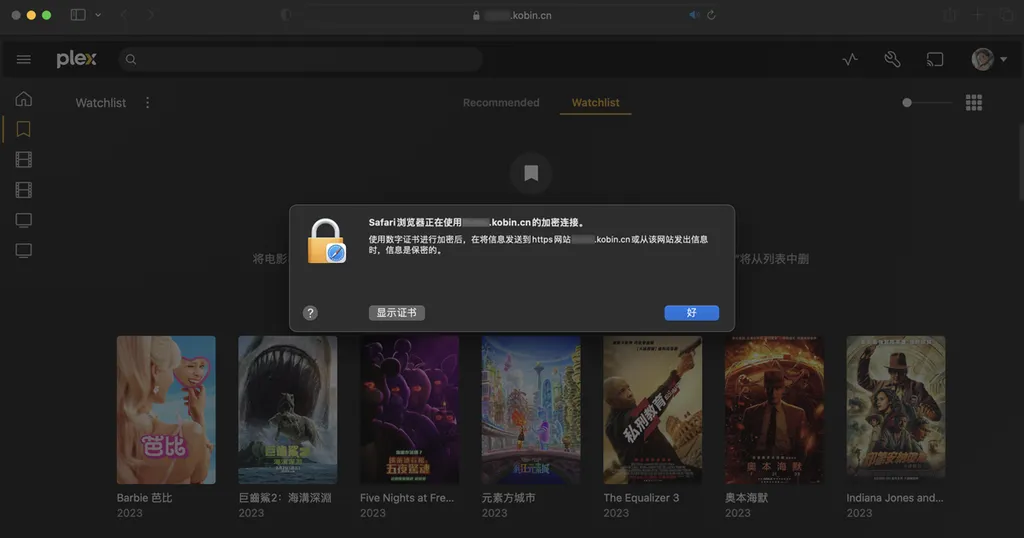Open the Indiana Jones poster
This screenshot has height=538, width=1024.
(x=896, y=410)
